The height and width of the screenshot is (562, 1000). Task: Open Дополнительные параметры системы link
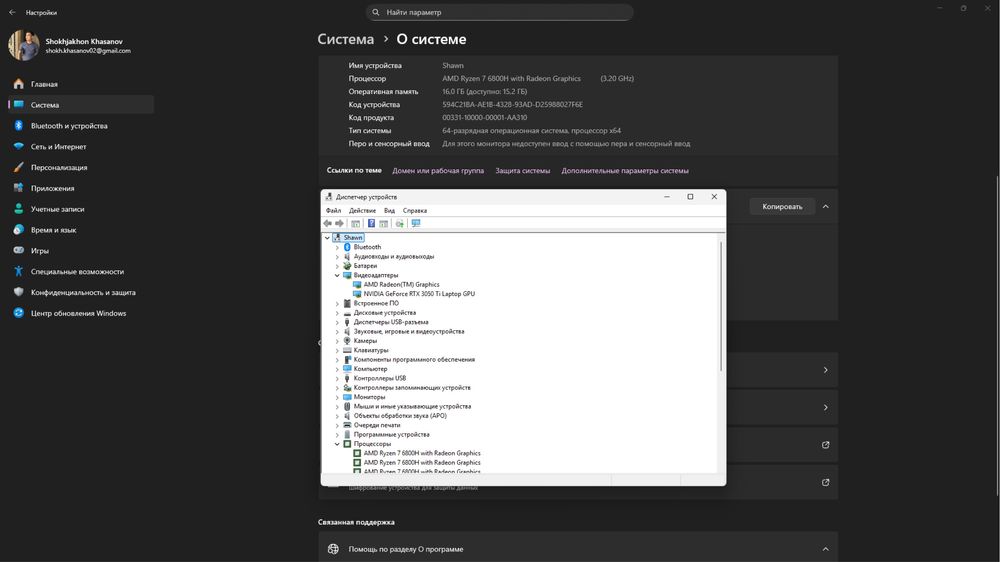click(624, 171)
